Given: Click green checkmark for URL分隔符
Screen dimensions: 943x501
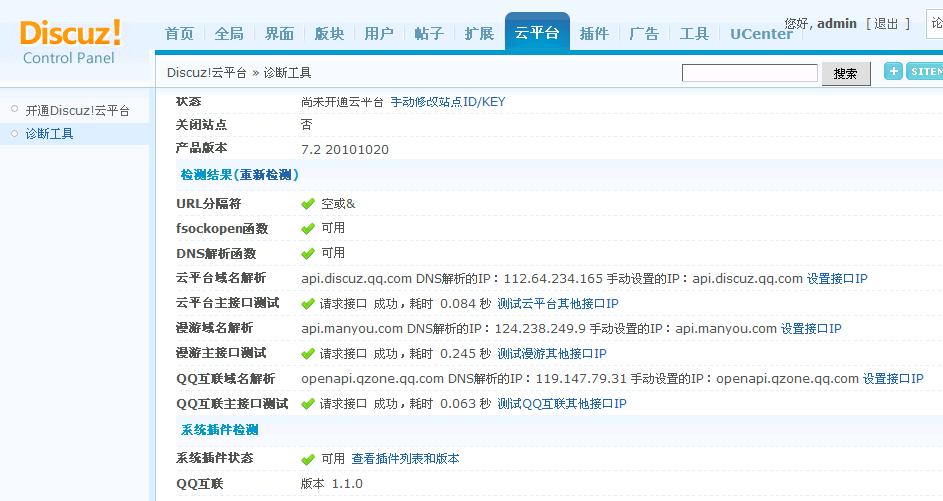Looking at the screenshot, I should [x=308, y=204].
